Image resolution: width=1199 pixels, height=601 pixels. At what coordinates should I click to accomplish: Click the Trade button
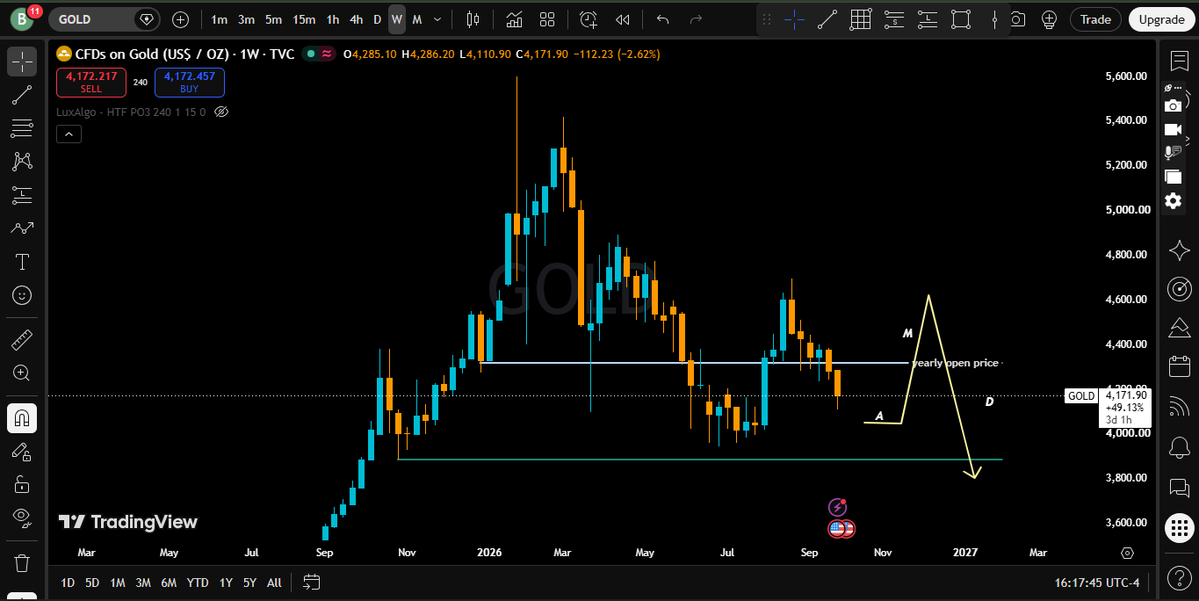click(x=1095, y=20)
